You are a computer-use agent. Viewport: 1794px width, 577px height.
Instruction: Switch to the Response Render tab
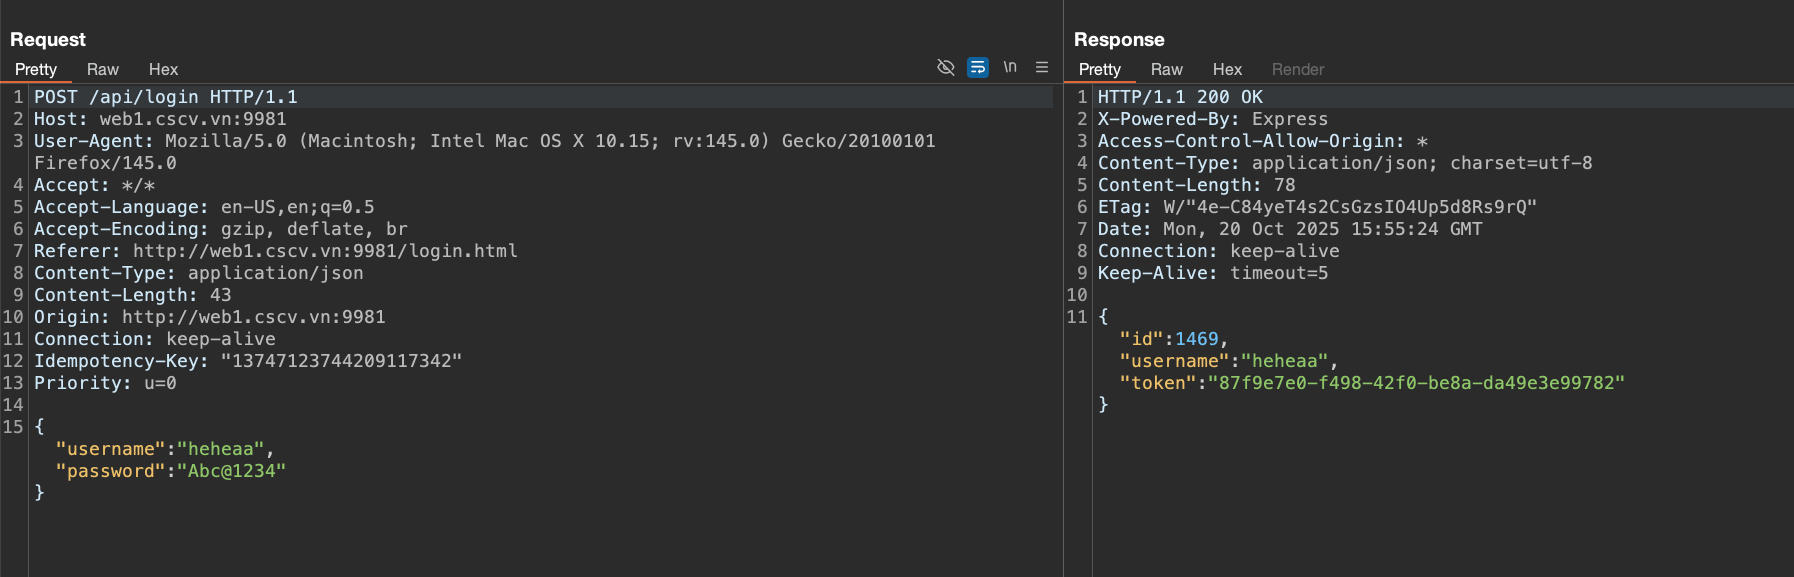tap(1297, 69)
